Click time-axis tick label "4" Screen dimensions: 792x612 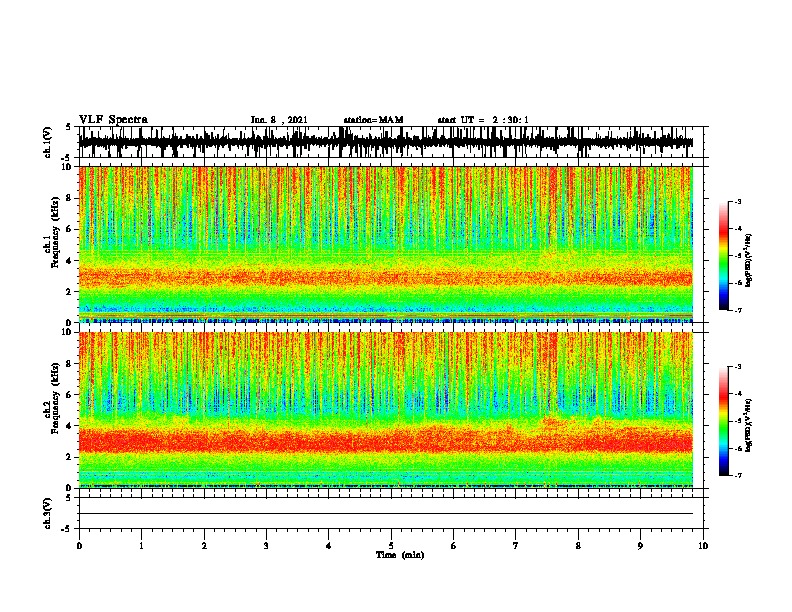tap(329, 546)
